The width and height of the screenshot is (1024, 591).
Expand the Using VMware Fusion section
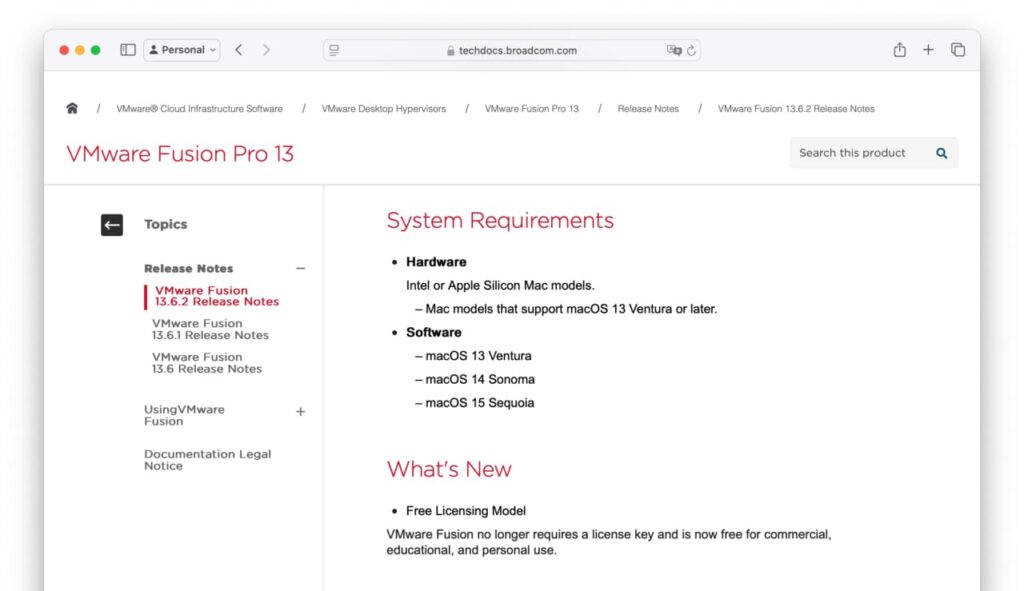(x=301, y=411)
